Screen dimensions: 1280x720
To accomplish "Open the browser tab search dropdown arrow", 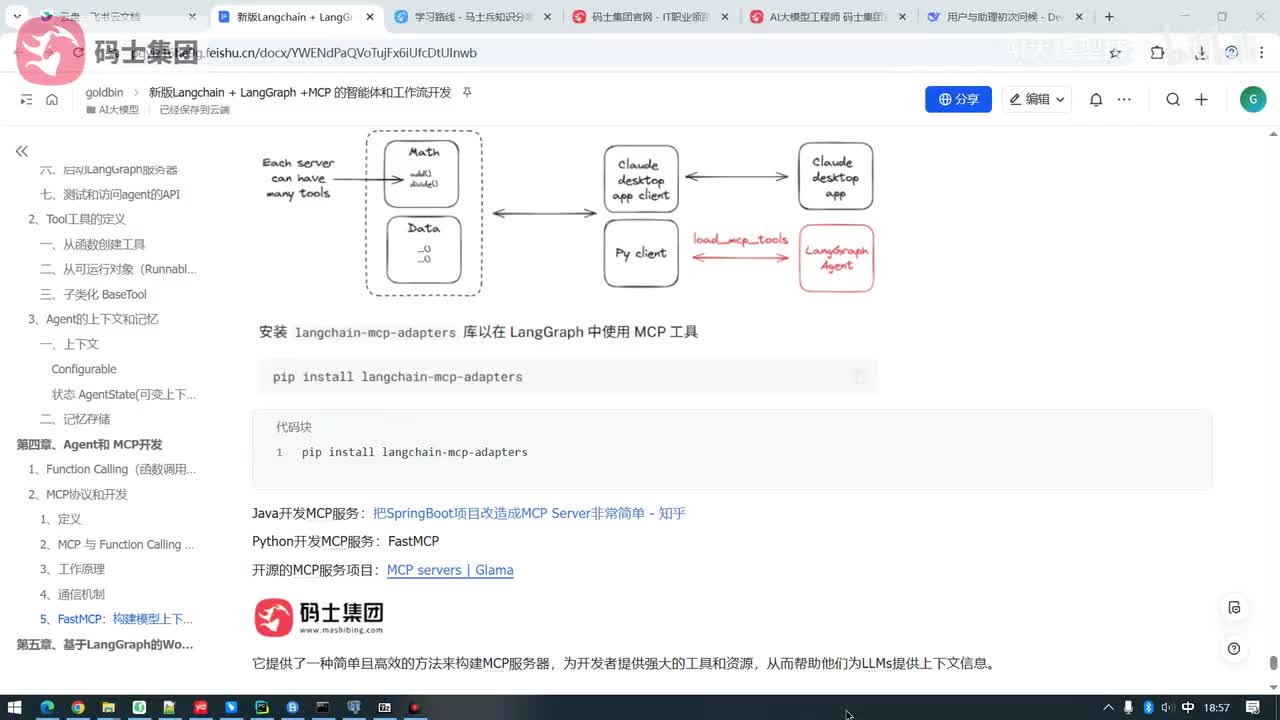I will tap(17, 17).
